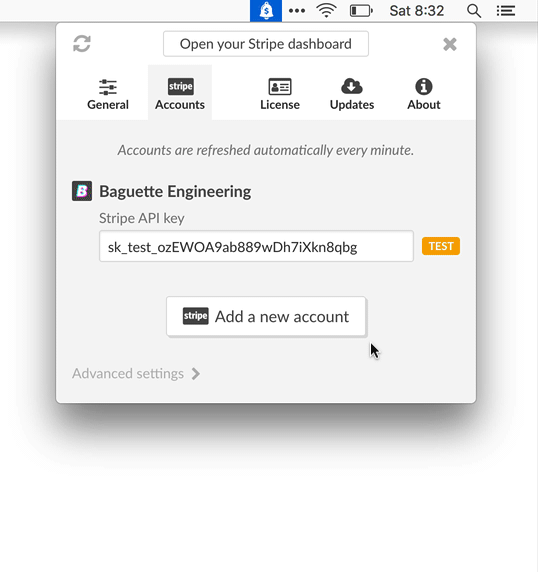Viewport: 538px width, 572px height.
Task: Close the preferences popover
Action: [450, 44]
